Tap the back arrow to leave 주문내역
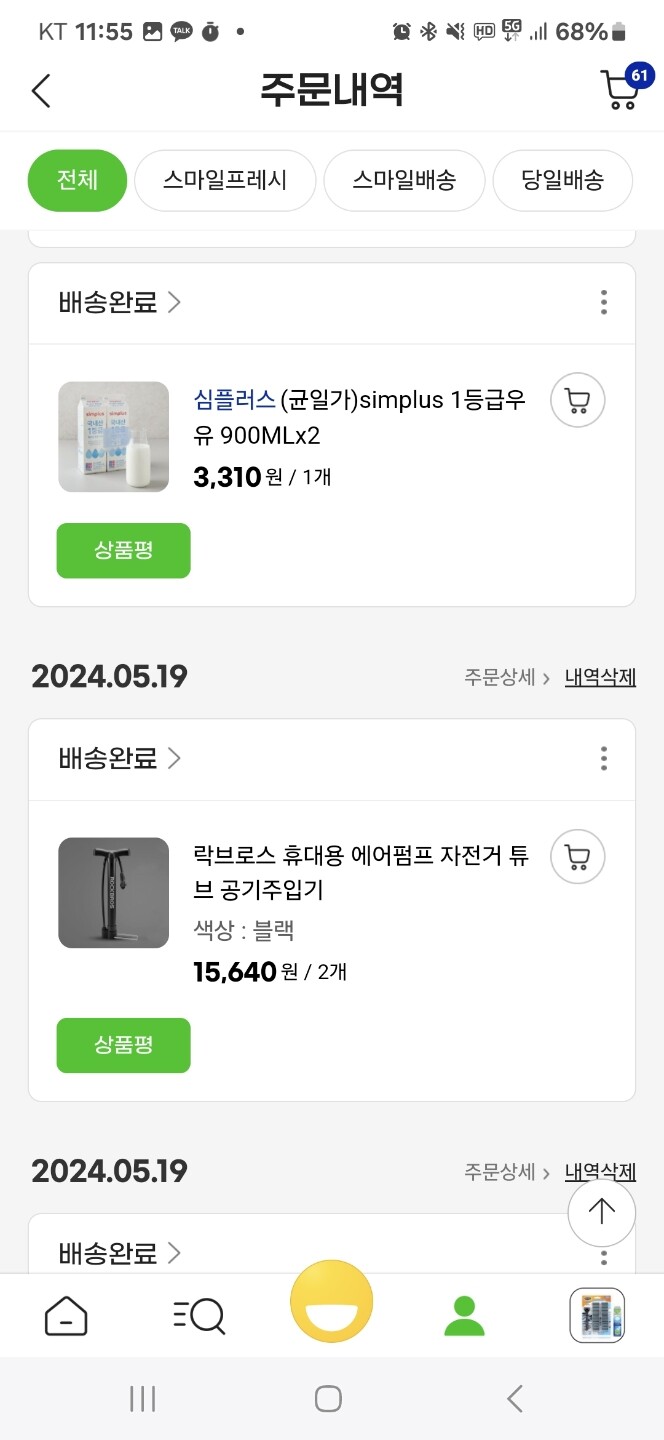Screen dimensions: 664x1440 click(40, 90)
